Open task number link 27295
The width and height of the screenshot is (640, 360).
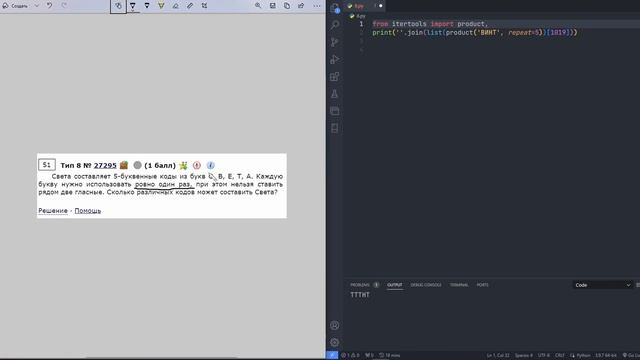pyautogui.click(x=105, y=165)
